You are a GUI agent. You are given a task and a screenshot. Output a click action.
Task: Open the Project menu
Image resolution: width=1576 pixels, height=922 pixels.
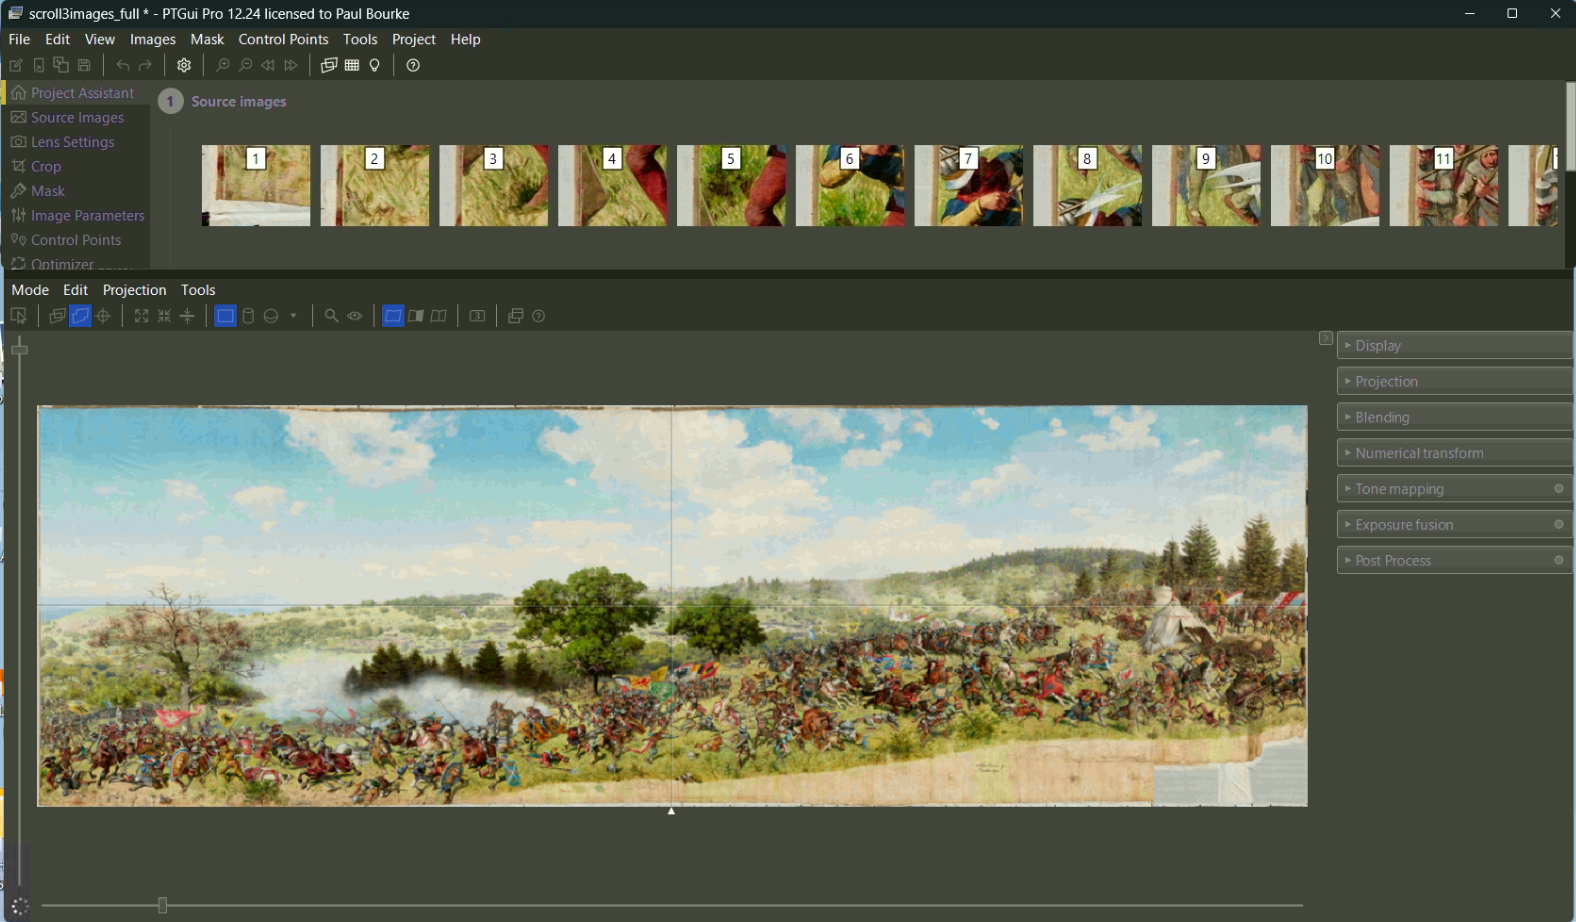click(414, 39)
